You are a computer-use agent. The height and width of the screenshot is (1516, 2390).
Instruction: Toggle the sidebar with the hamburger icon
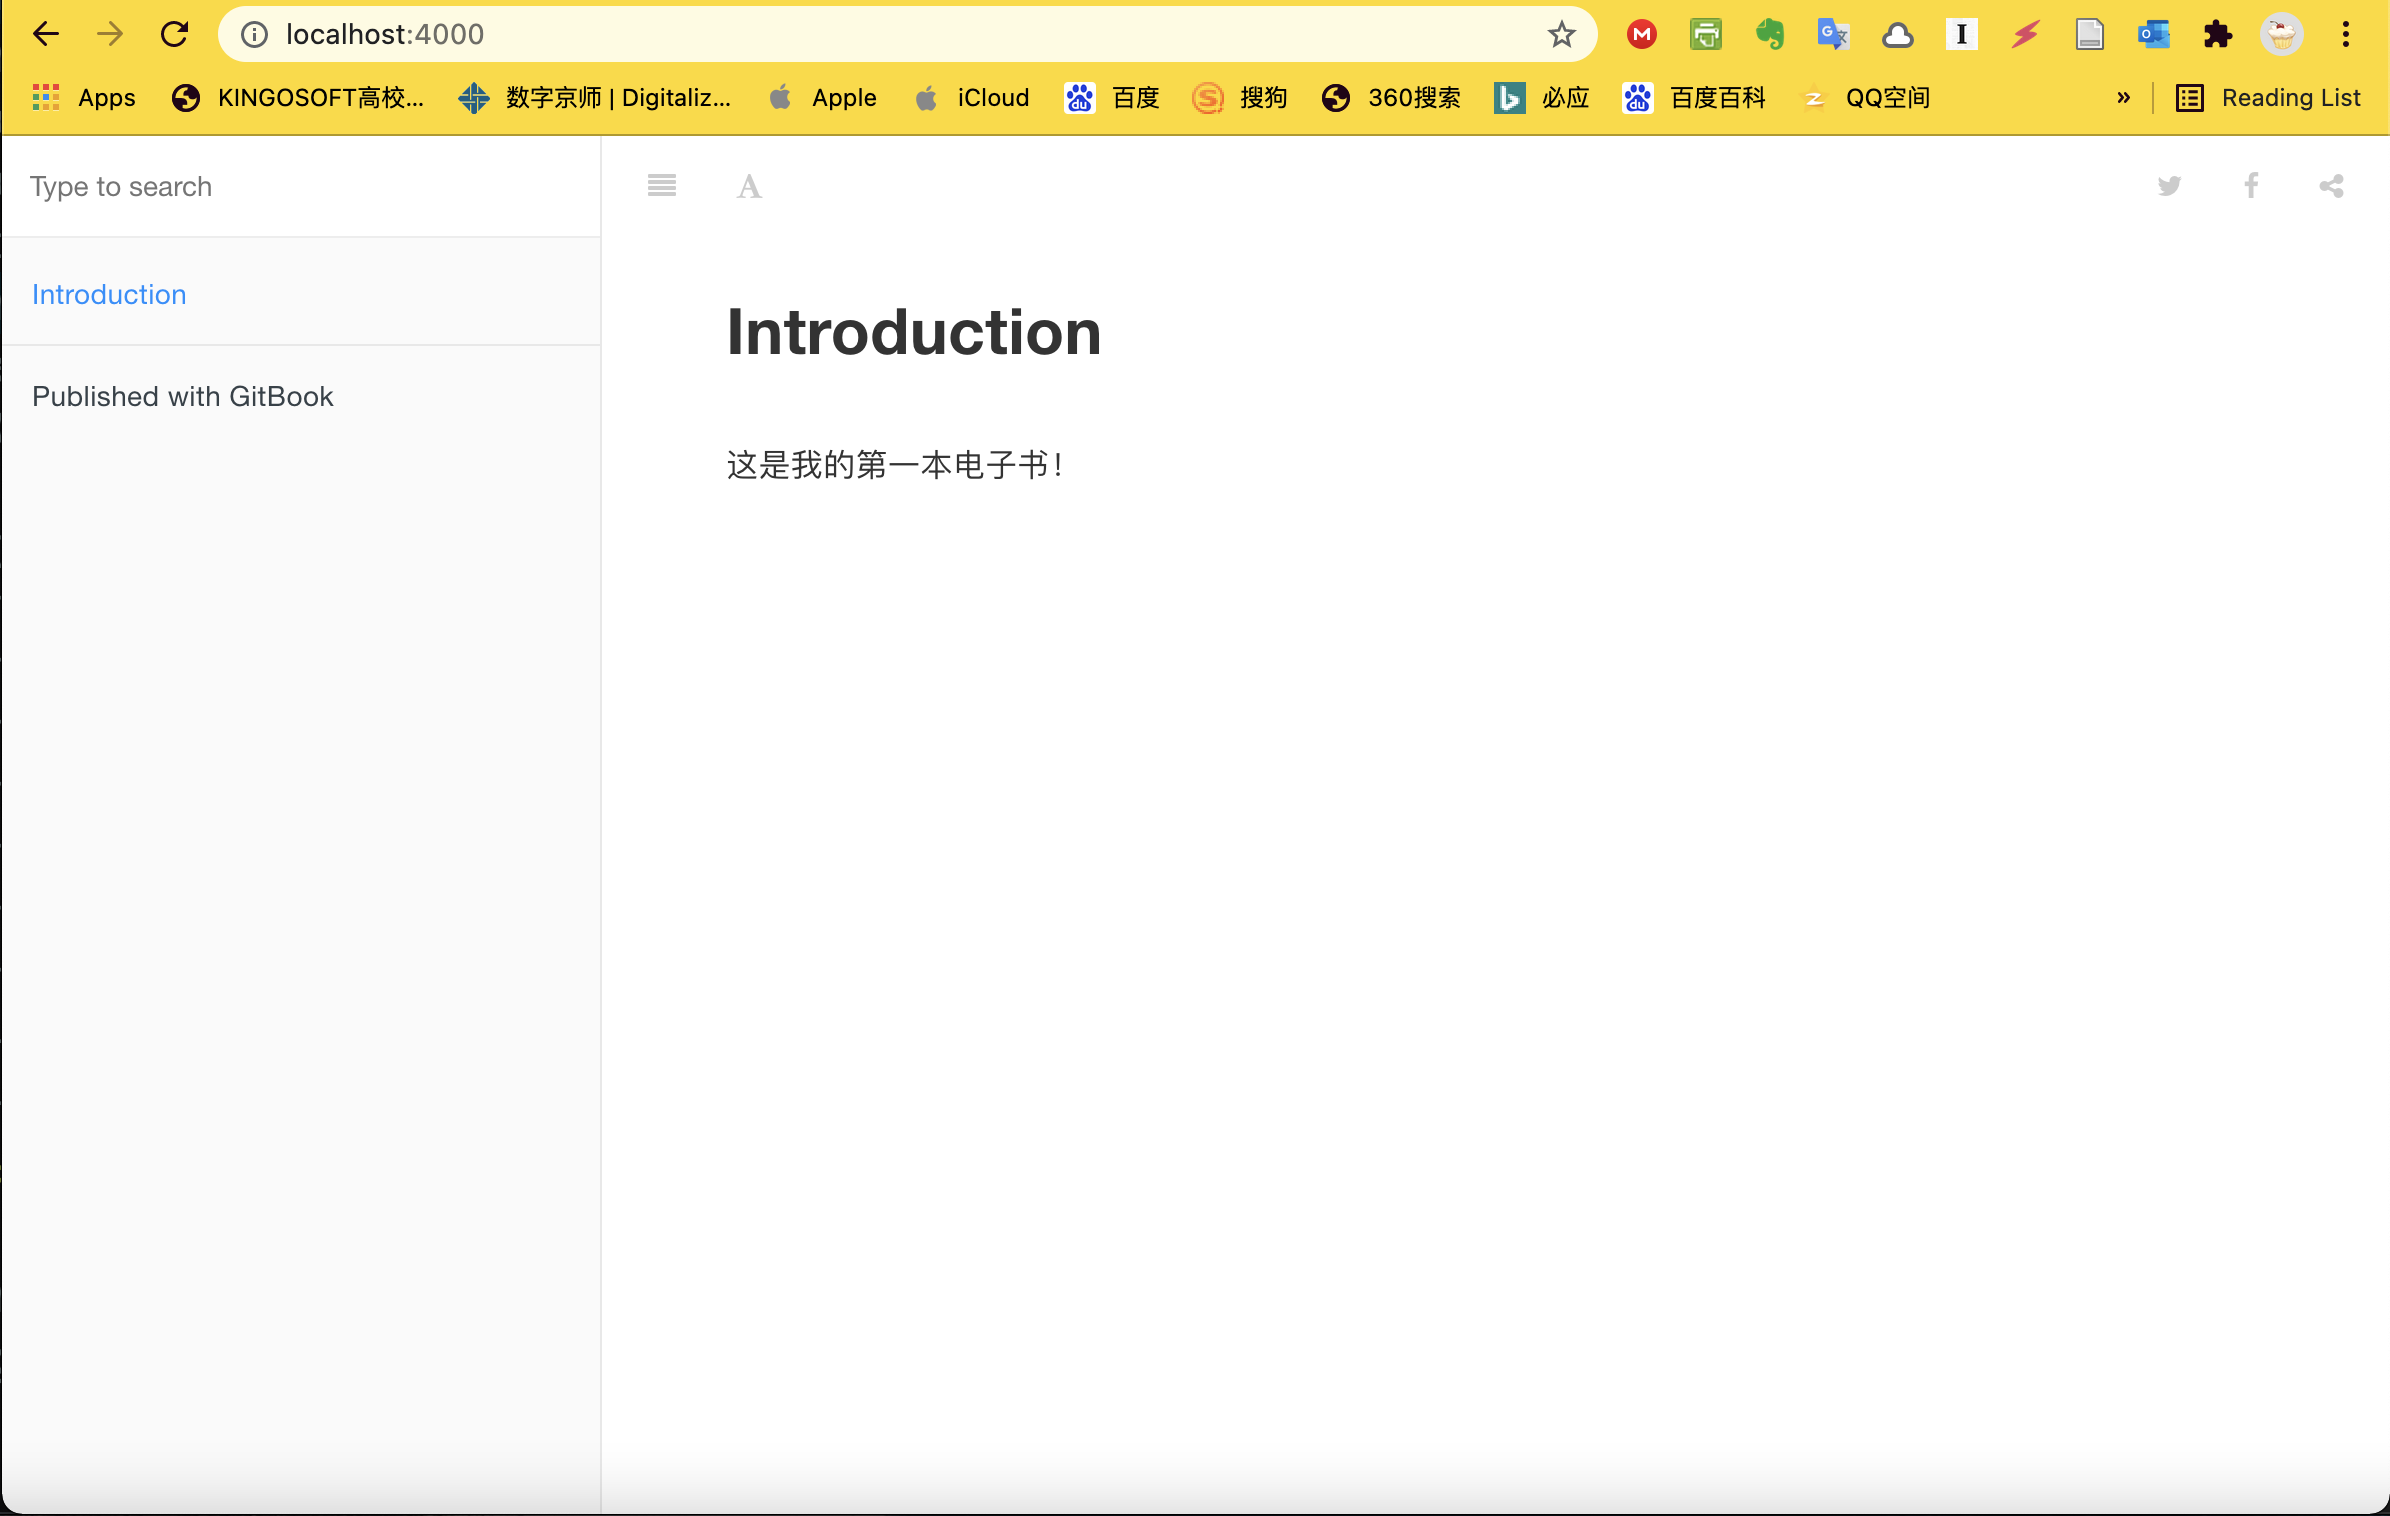point(661,186)
